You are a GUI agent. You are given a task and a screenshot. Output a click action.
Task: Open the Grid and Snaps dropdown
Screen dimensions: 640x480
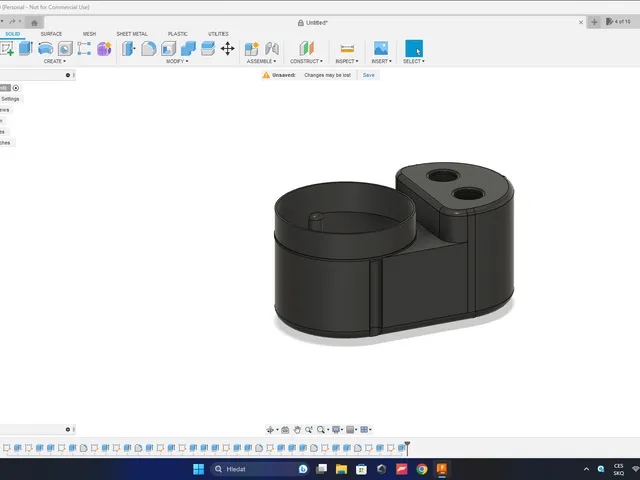tap(351, 429)
